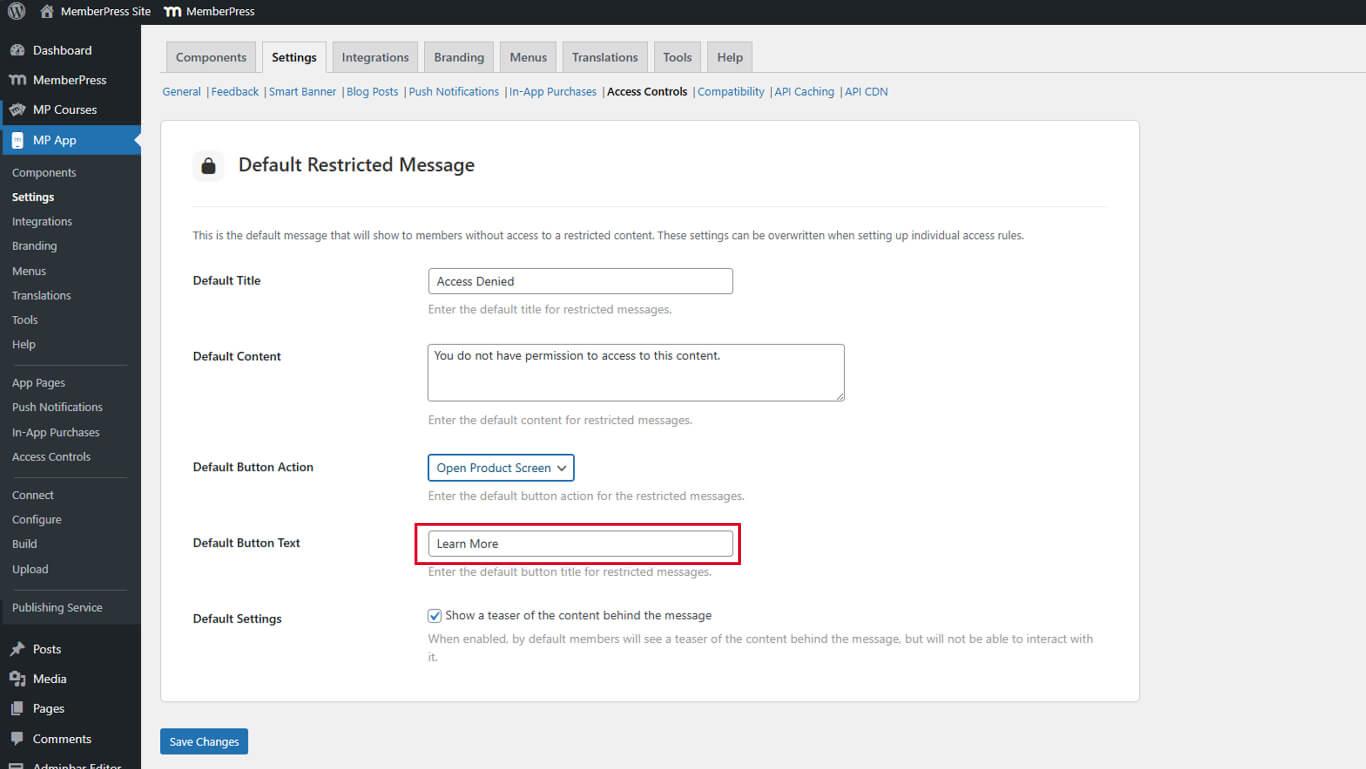Expand the Default Button Action dropdown

[x=501, y=468]
